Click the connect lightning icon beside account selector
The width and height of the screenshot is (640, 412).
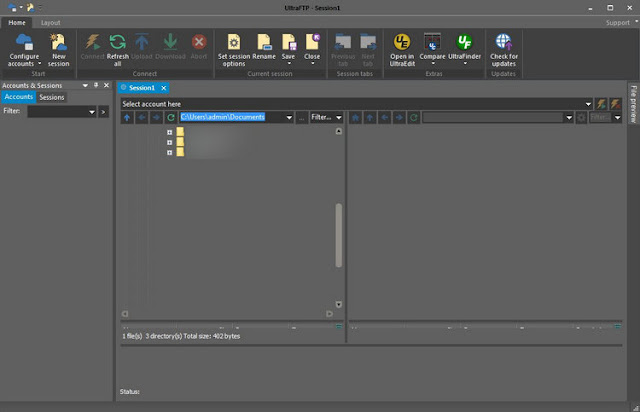(x=601, y=104)
